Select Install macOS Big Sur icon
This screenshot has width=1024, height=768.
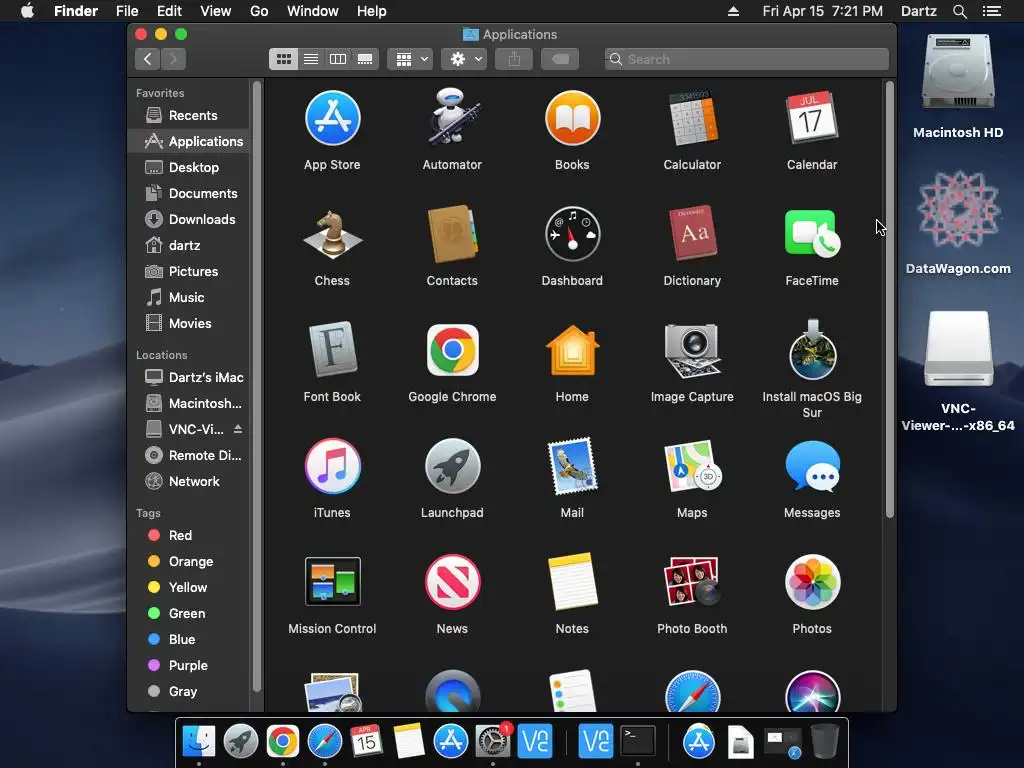(812, 350)
